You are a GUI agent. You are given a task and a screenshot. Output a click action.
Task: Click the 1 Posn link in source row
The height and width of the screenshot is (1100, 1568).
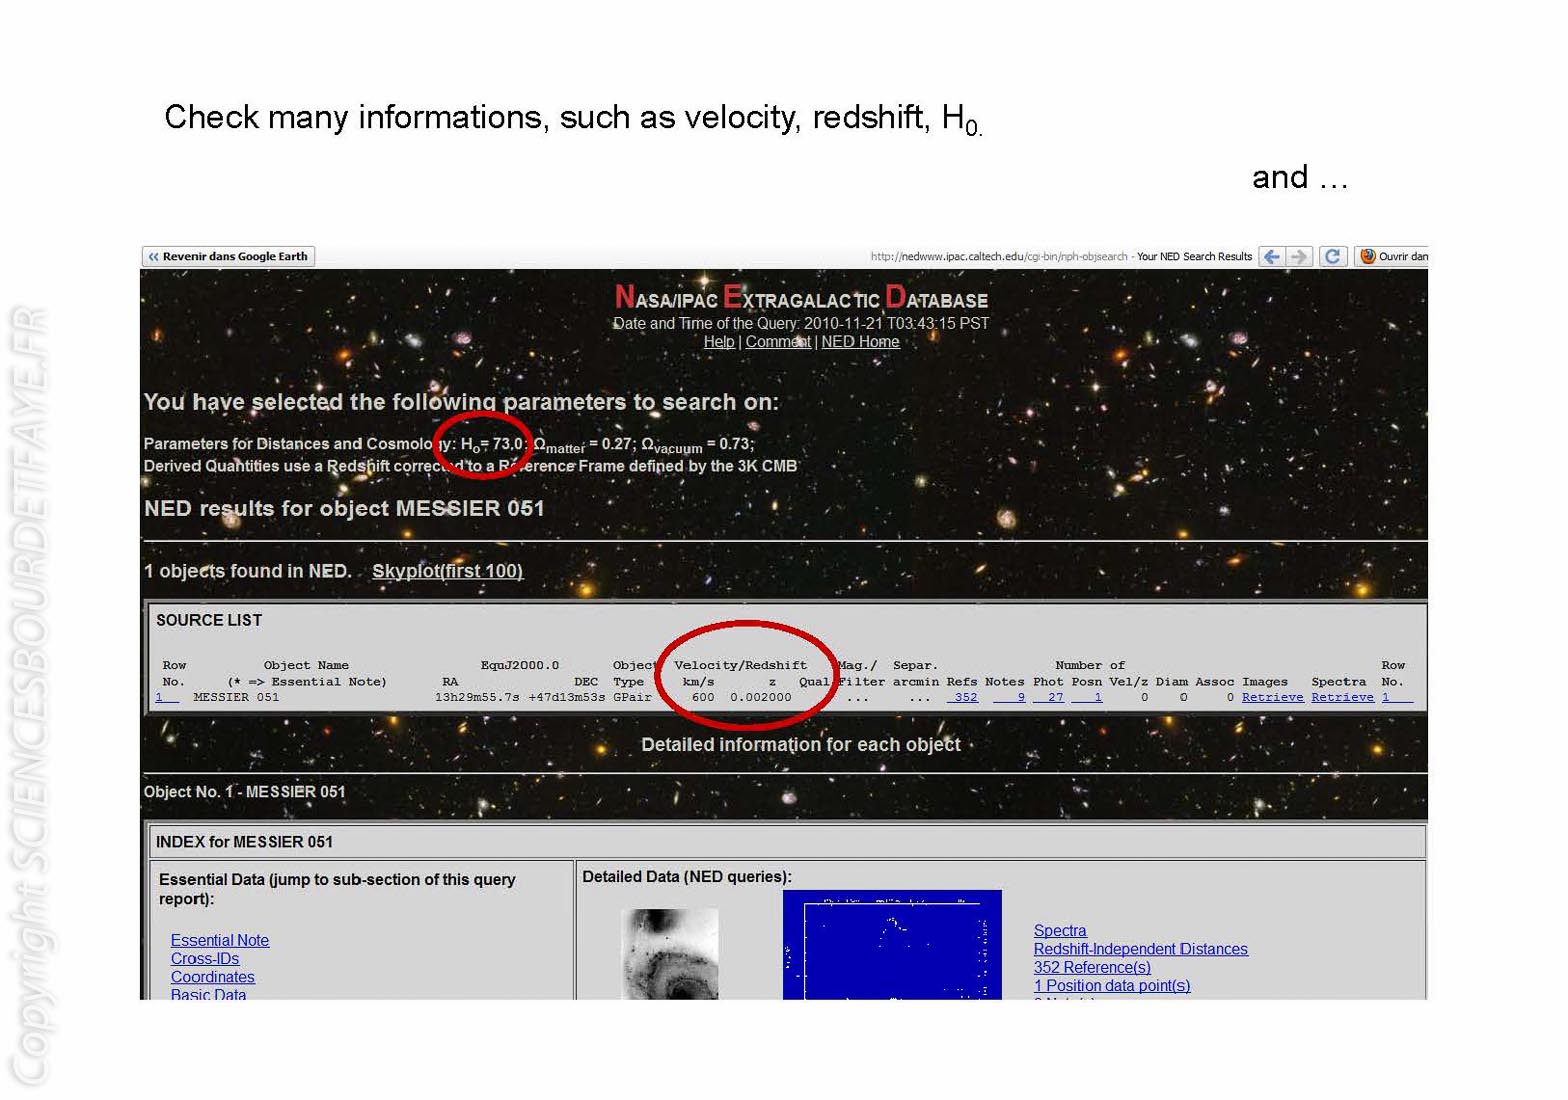point(1088,697)
